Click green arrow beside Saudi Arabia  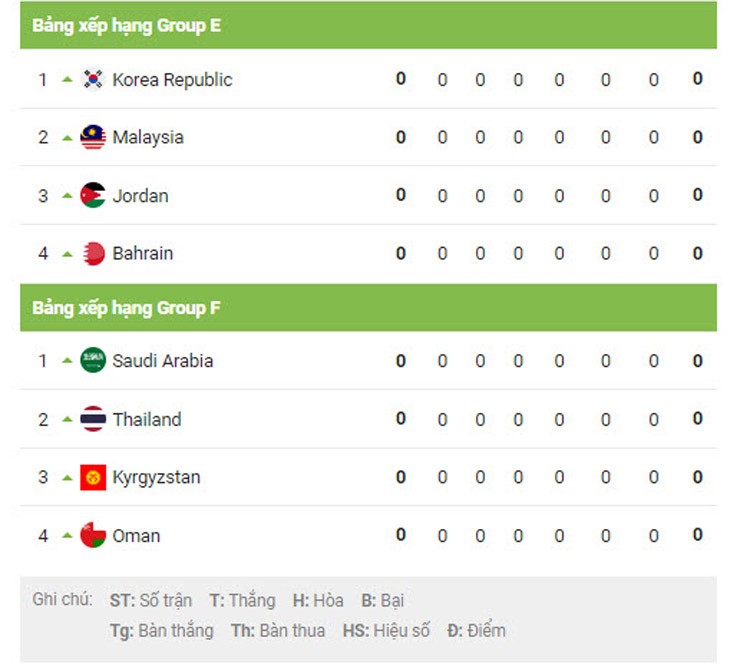pos(67,361)
